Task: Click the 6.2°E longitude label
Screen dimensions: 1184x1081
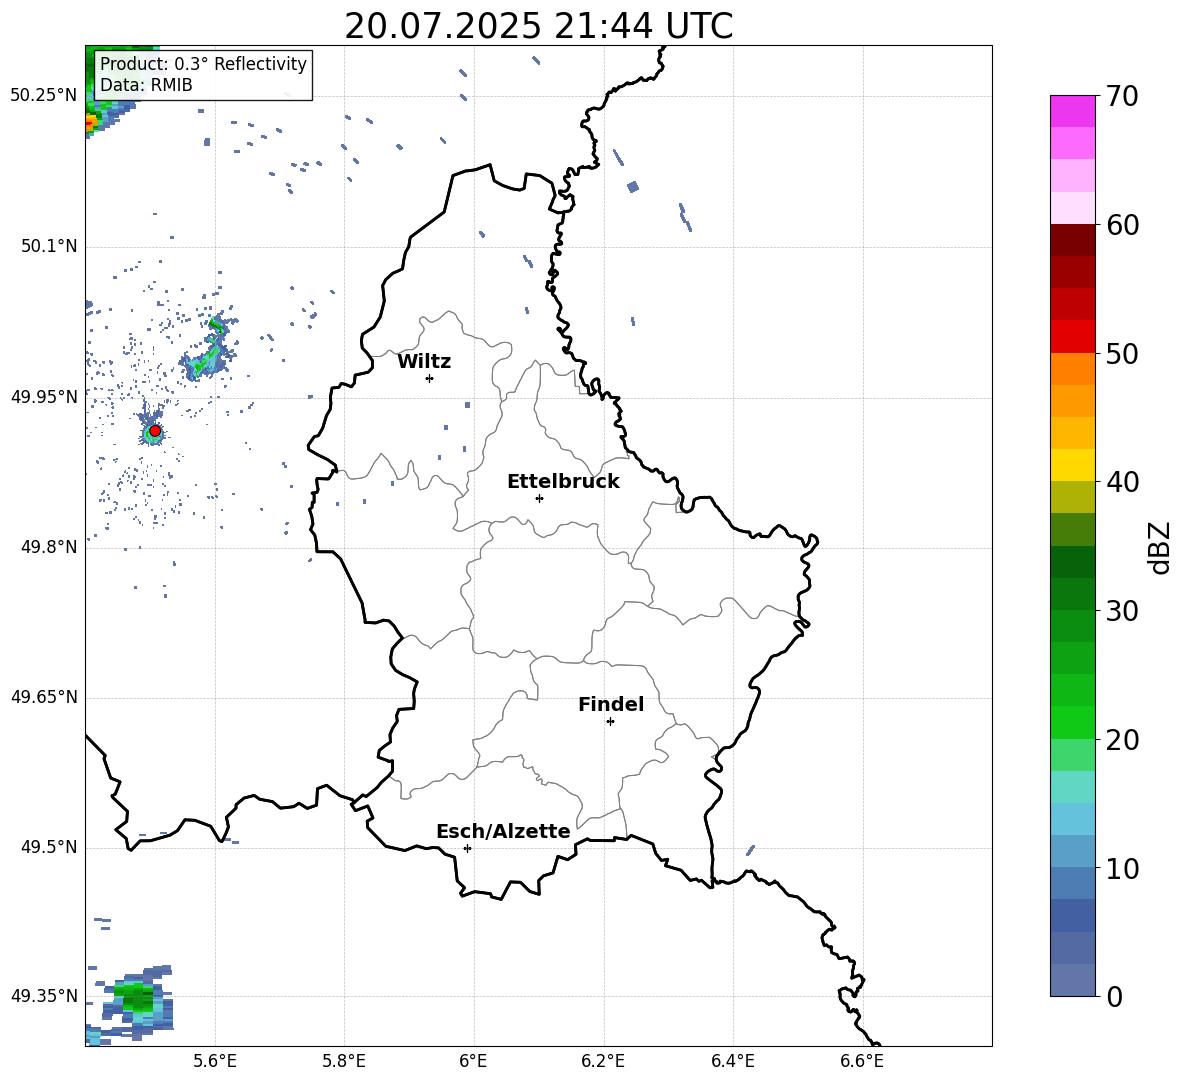Action: pos(603,1061)
